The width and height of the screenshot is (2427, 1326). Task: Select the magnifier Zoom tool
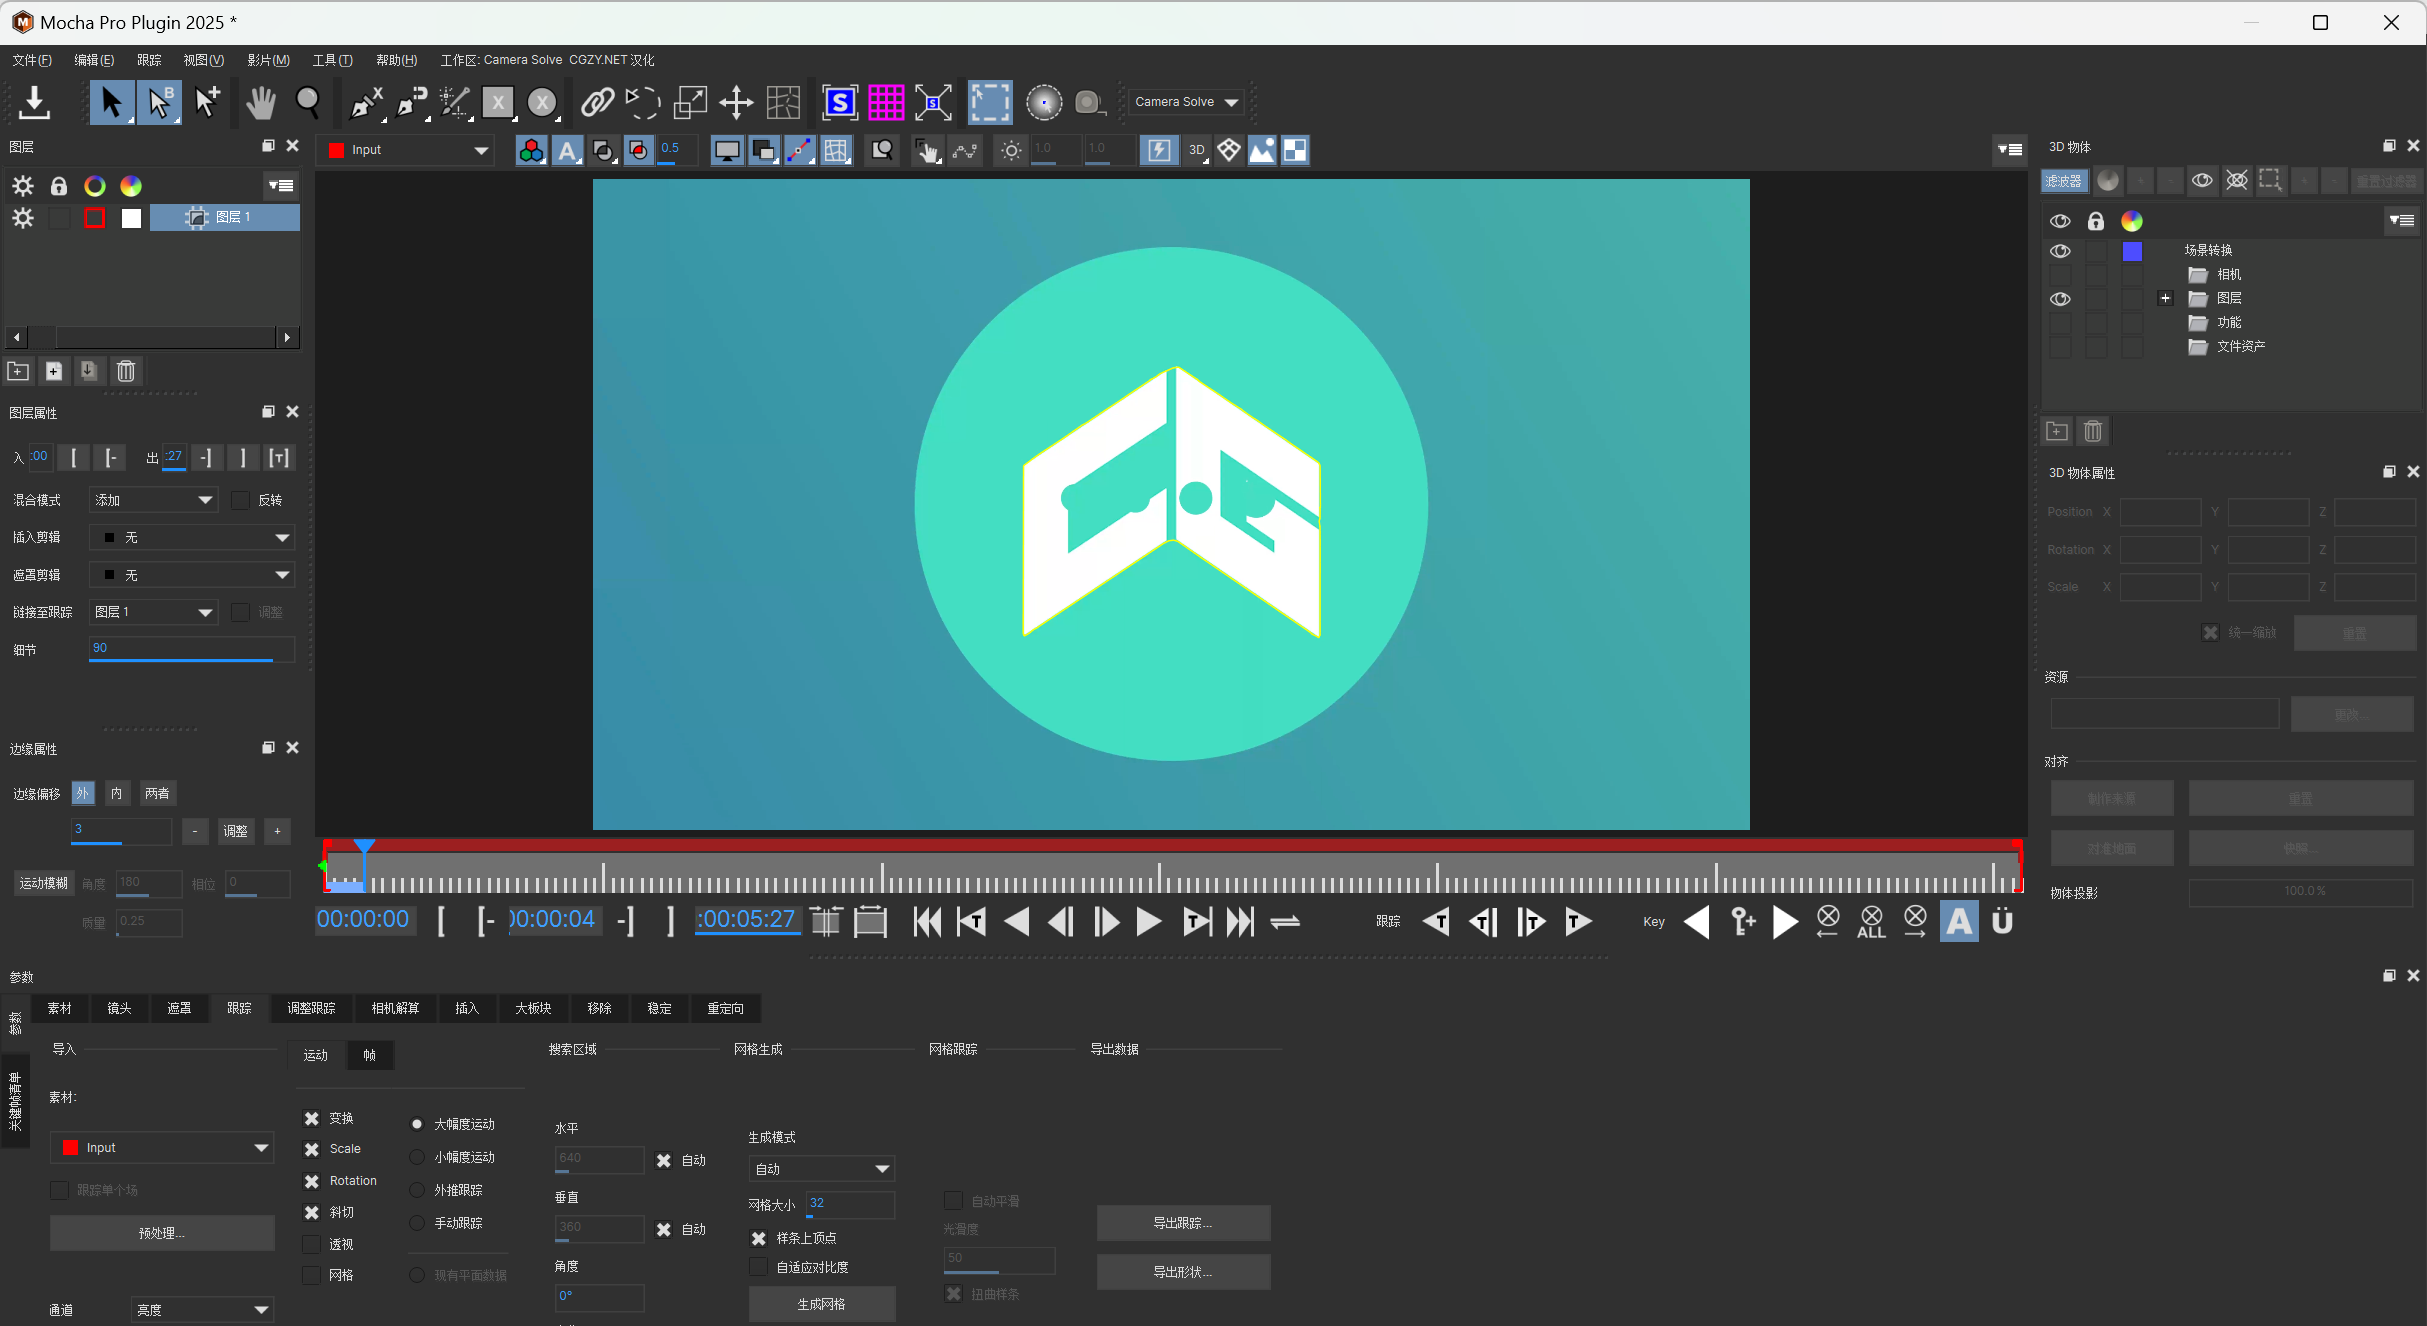click(x=308, y=102)
